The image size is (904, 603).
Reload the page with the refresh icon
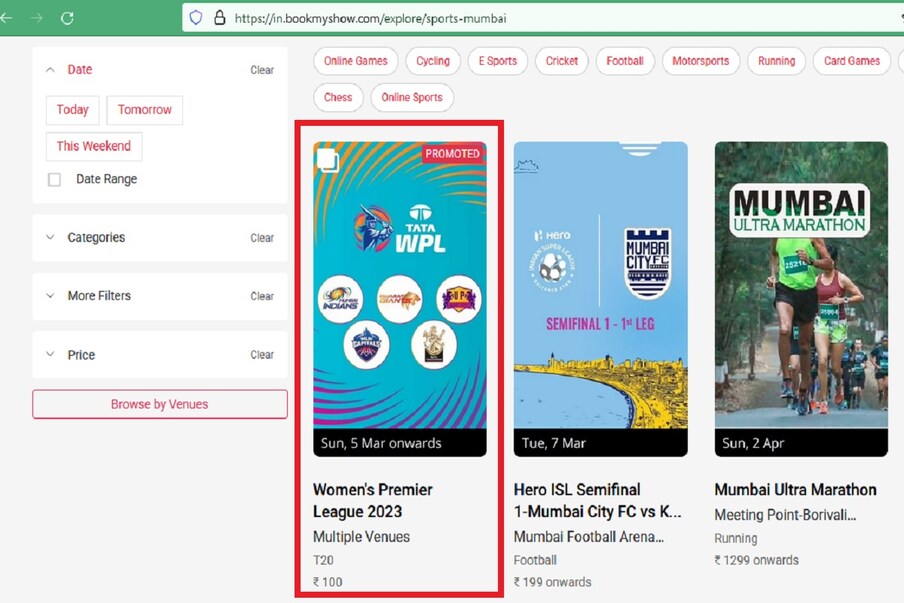click(67, 18)
